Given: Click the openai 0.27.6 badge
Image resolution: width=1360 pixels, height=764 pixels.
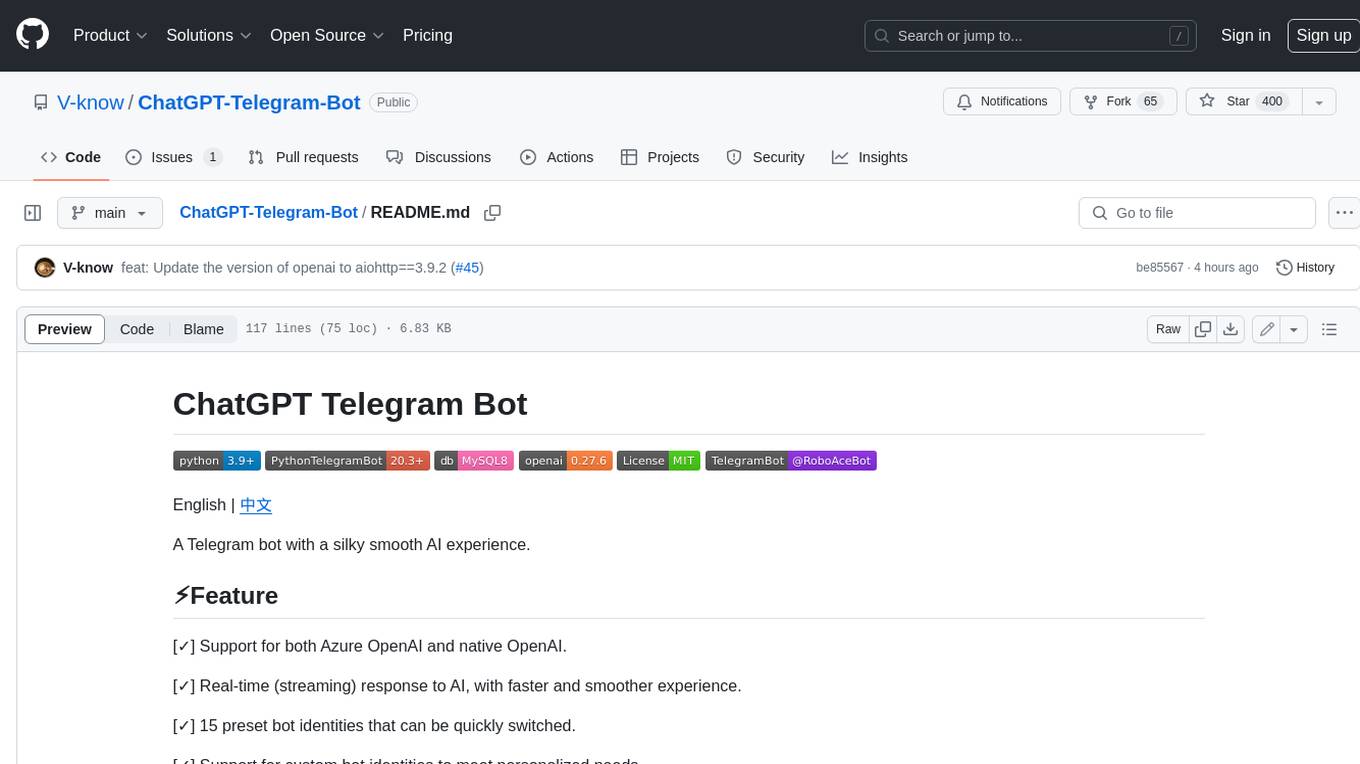Looking at the screenshot, I should coord(565,461).
